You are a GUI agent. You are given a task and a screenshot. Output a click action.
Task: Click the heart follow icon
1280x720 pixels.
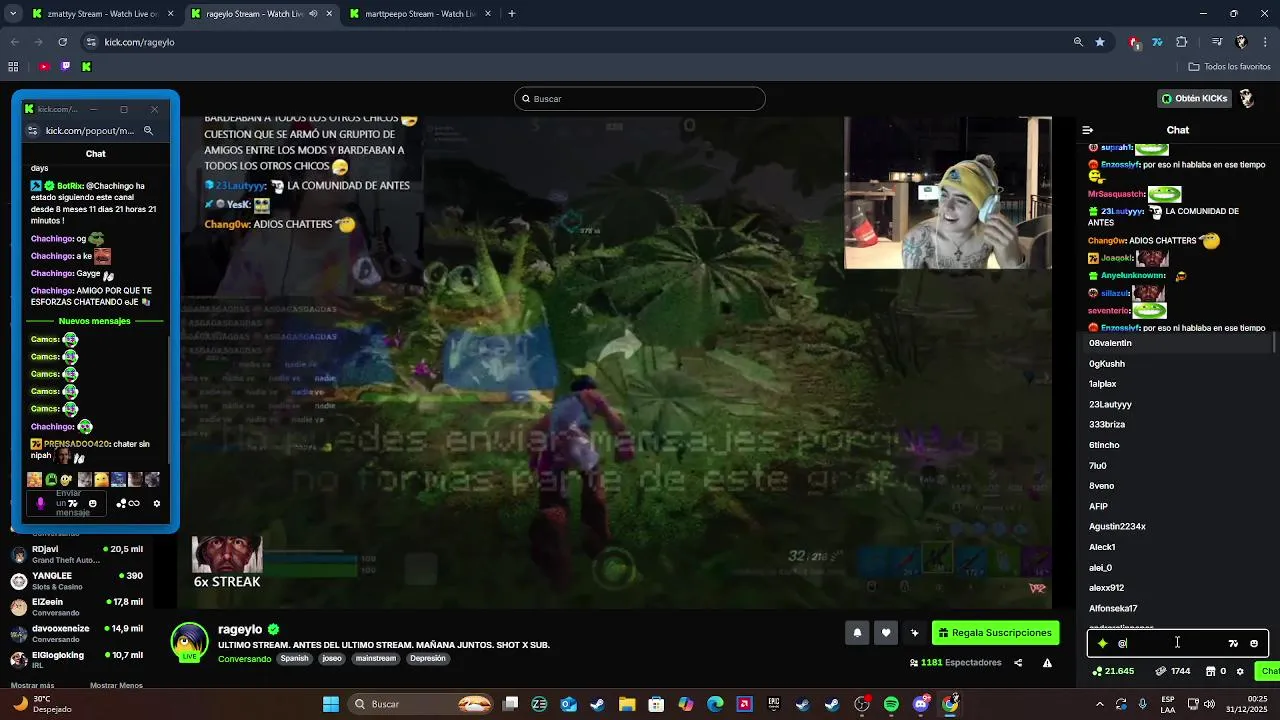tap(885, 632)
